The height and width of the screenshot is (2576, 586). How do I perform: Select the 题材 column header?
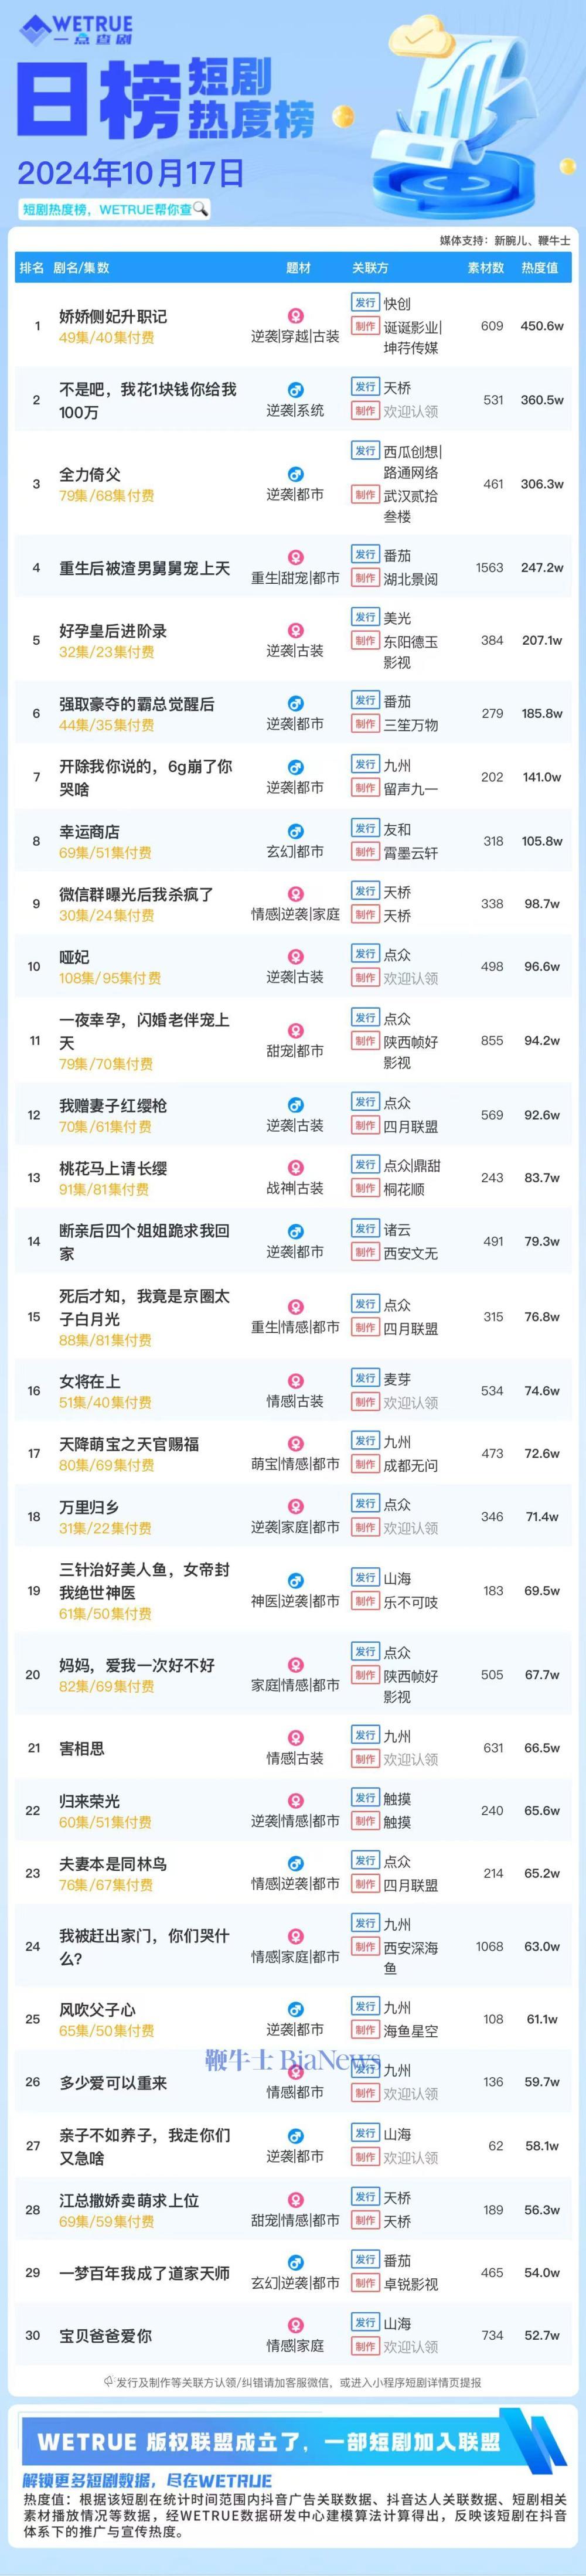click(298, 268)
